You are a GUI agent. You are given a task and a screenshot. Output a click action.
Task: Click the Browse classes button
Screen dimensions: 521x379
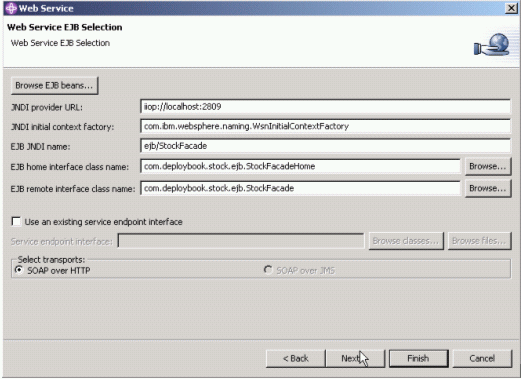pyautogui.click(x=406, y=241)
